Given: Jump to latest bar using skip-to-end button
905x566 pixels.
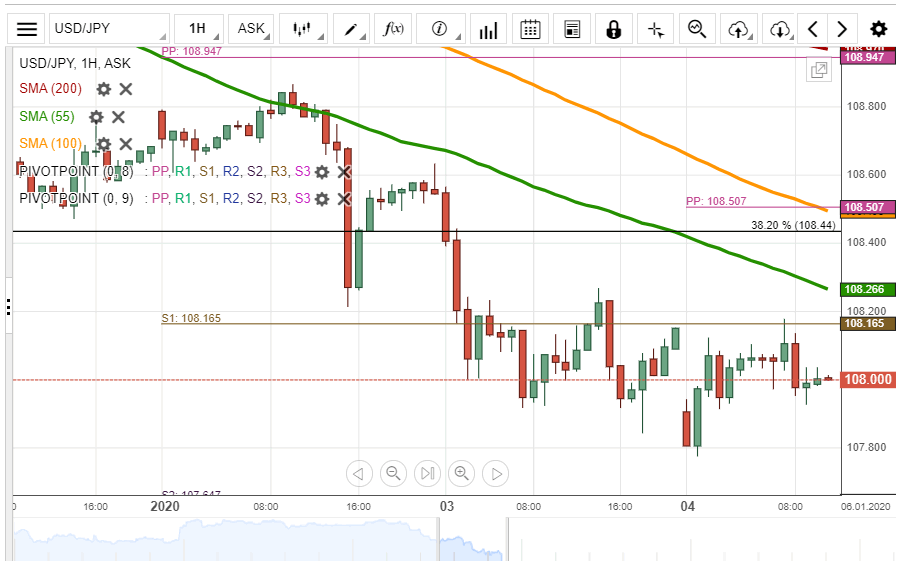Looking at the screenshot, I should 427,473.
